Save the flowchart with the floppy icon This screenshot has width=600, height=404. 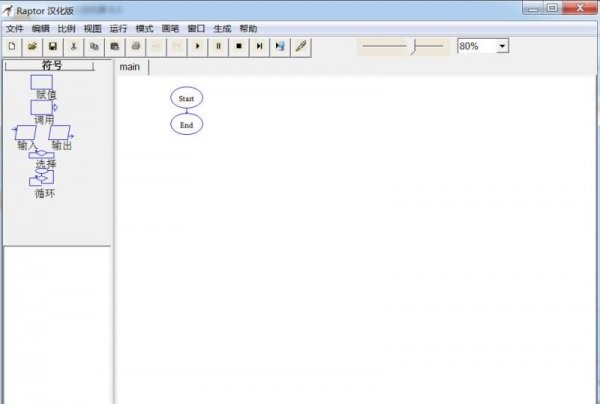tap(53, 46)
